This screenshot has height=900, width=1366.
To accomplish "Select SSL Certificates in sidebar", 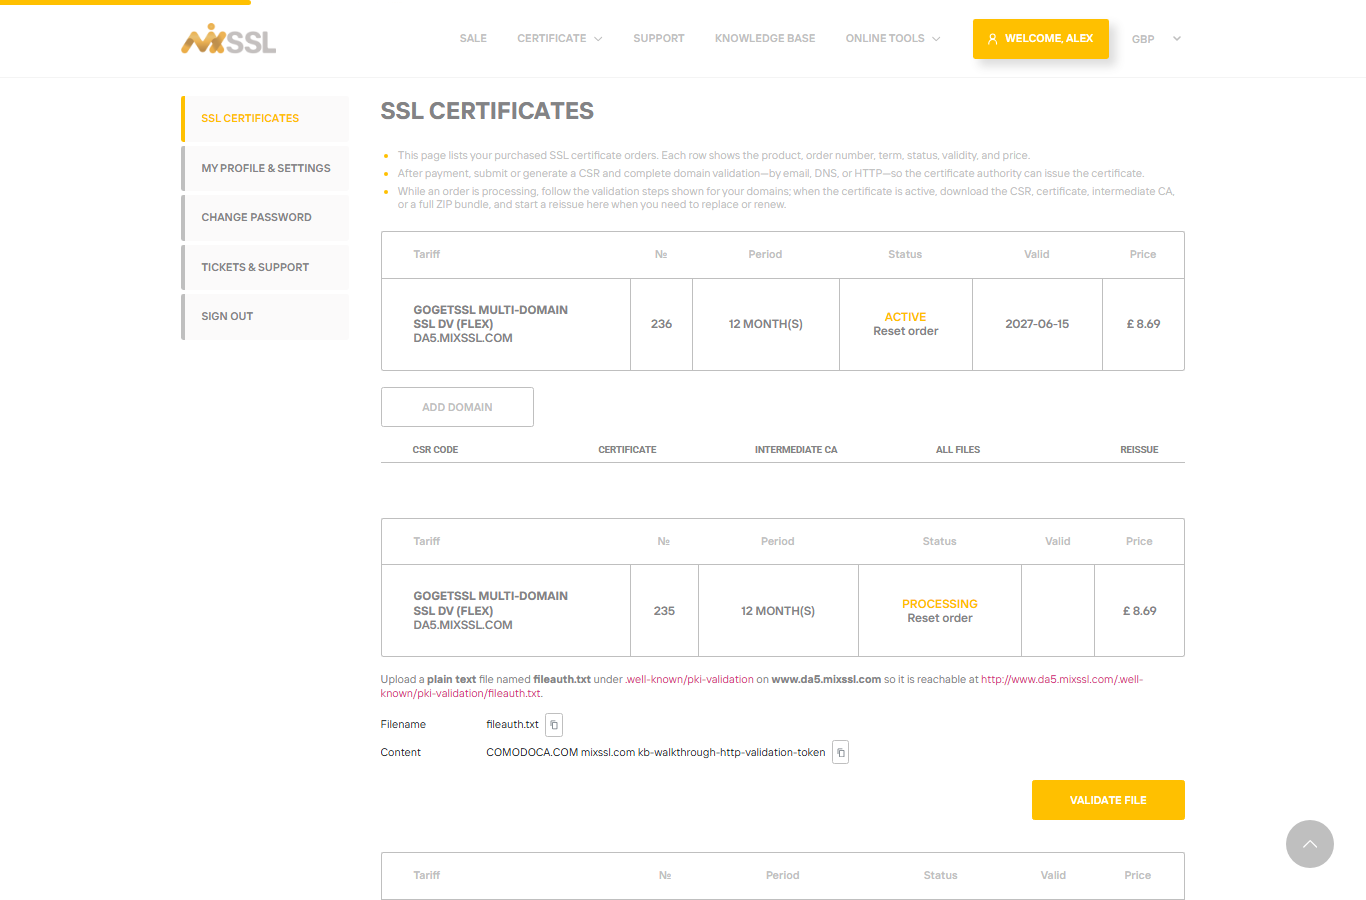I will [265, 118].
